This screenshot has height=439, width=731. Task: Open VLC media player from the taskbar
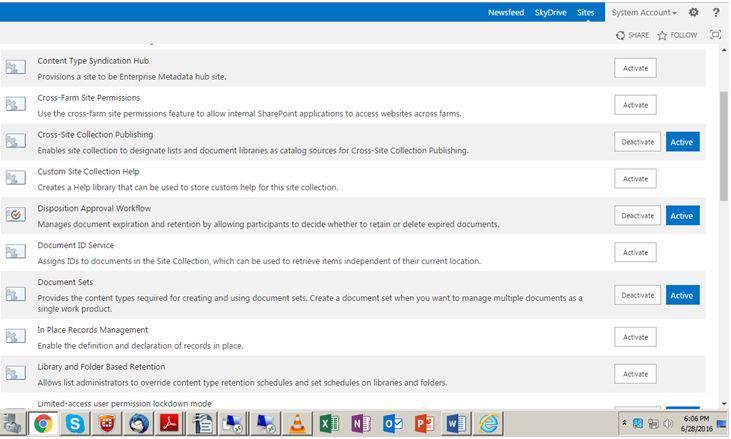[x=297, y=424]
